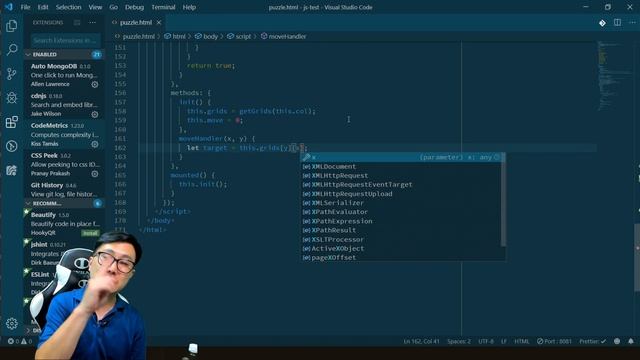Viewport: 640px width, 360px height.
Task: Choose the XMLSerializer suggestion
Action: (x=401, y=203)
